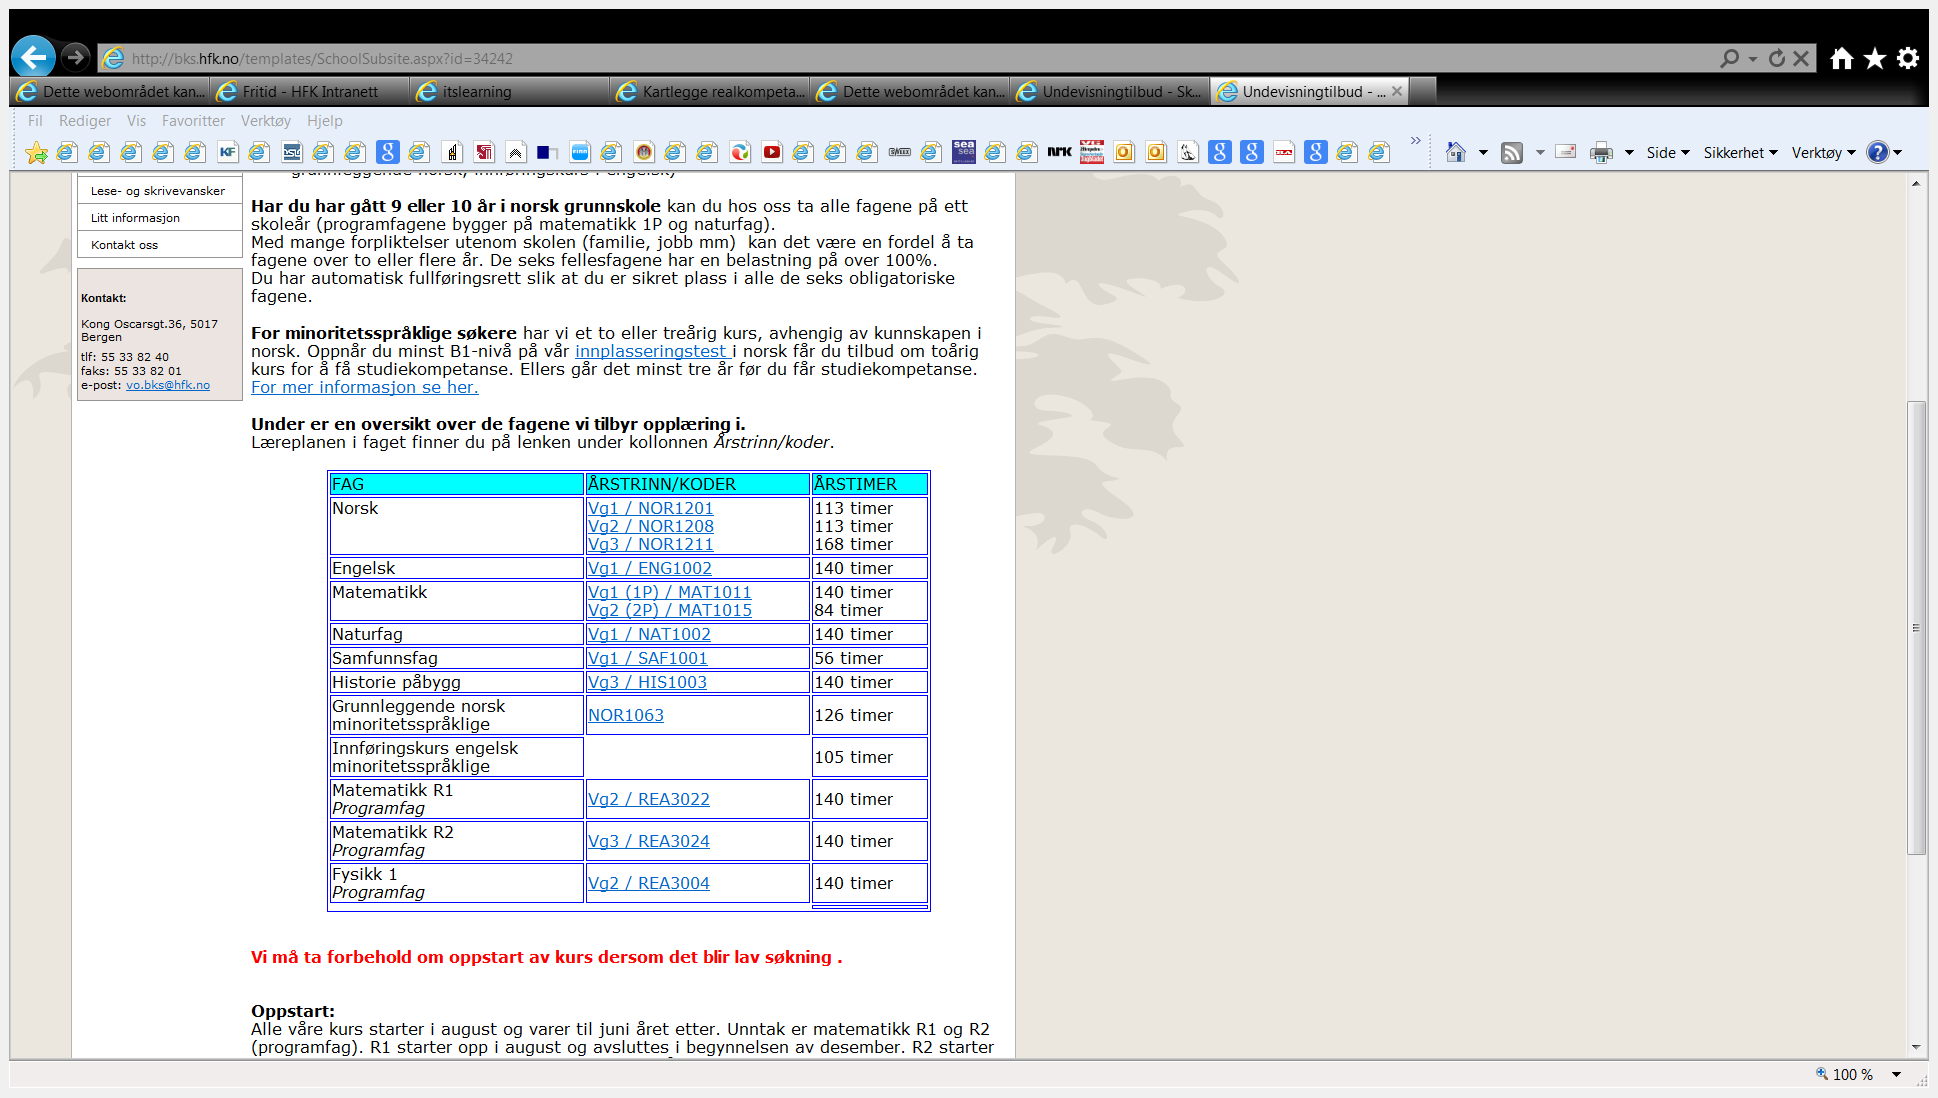Open the NOR1063 link

coord(625,715)
